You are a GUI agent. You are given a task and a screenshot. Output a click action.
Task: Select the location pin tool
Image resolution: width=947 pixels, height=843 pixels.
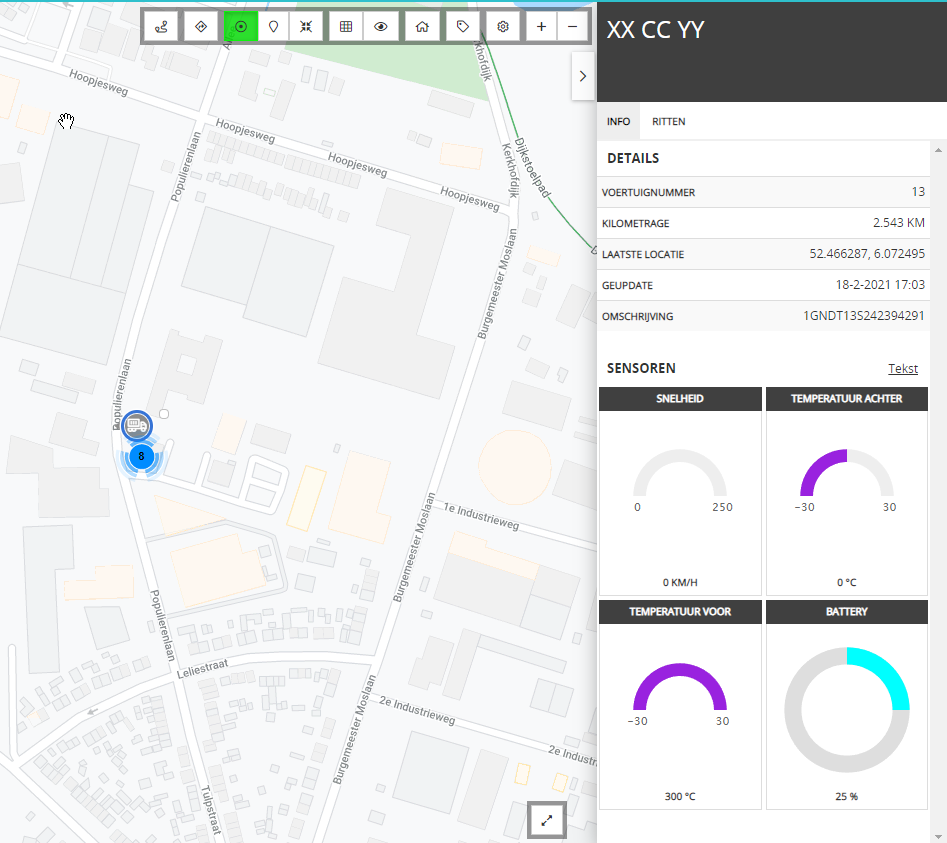pos(274,27)
